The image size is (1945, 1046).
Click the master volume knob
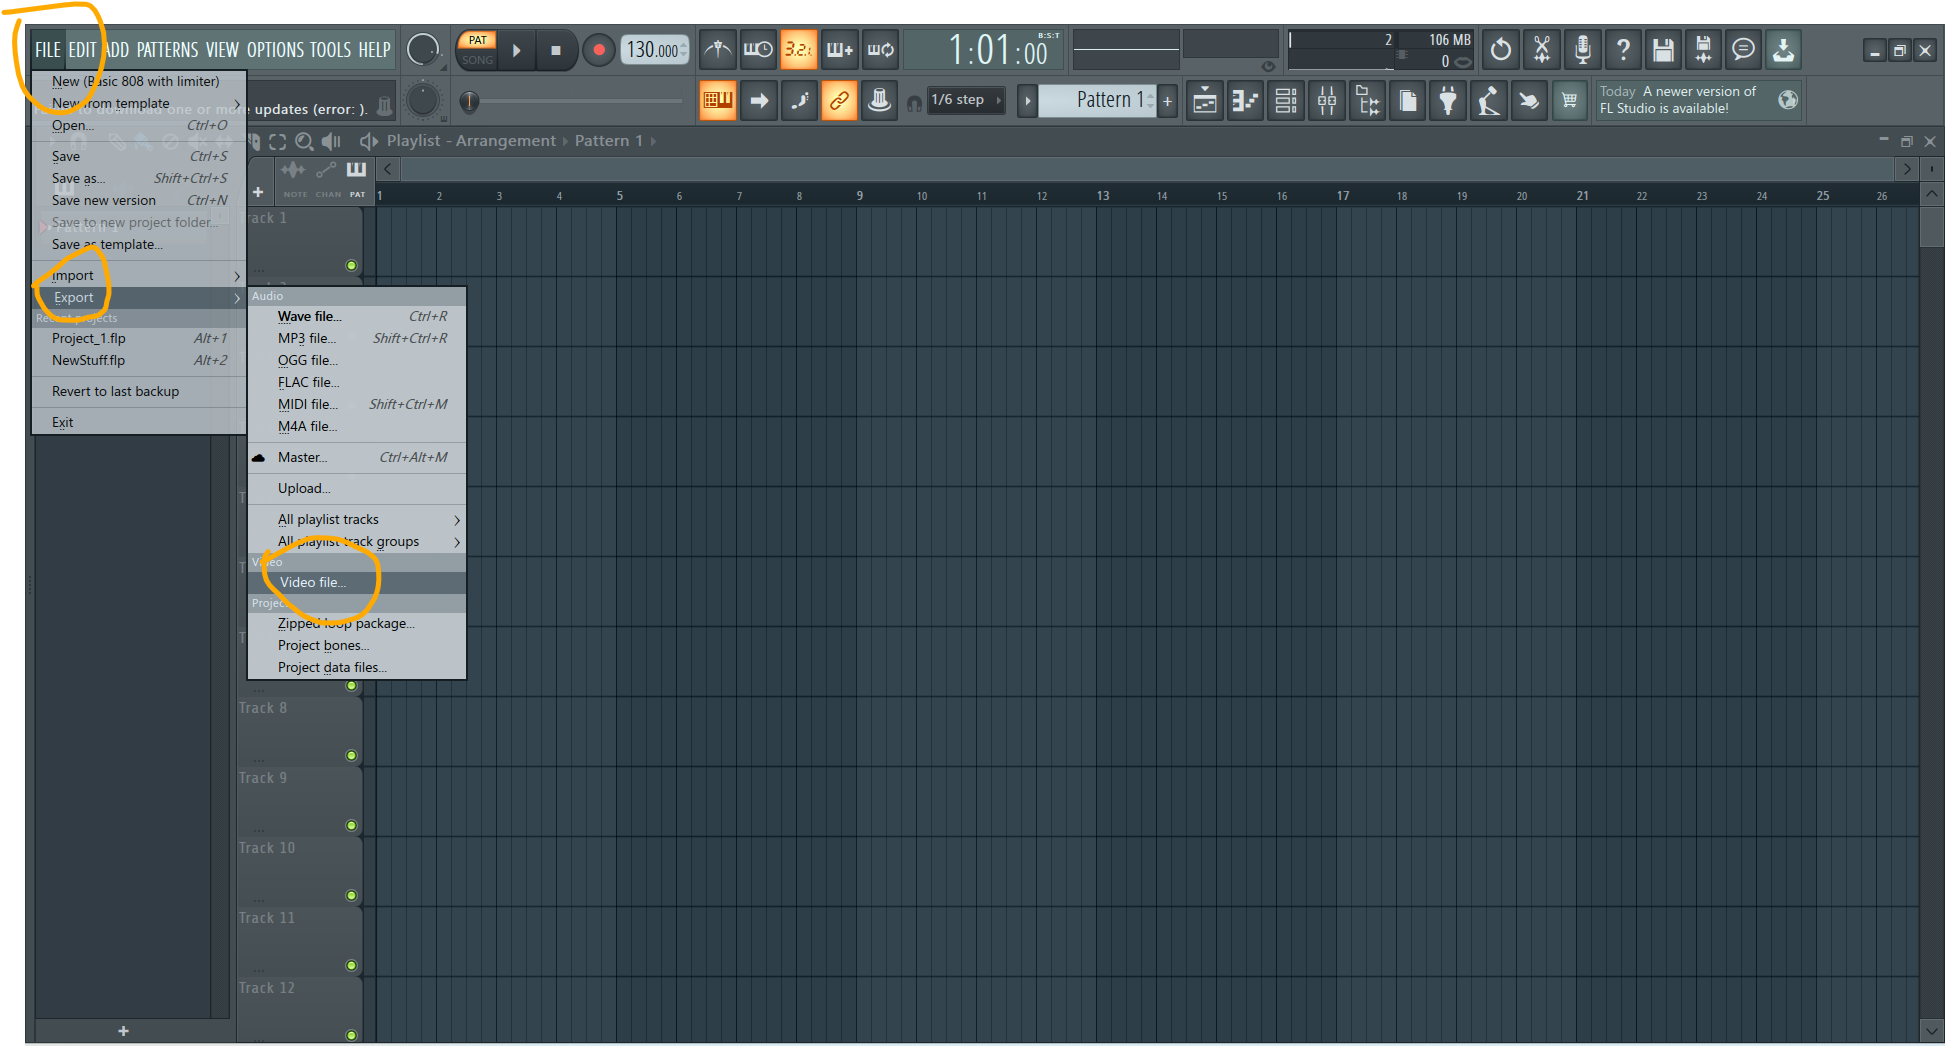423,49
